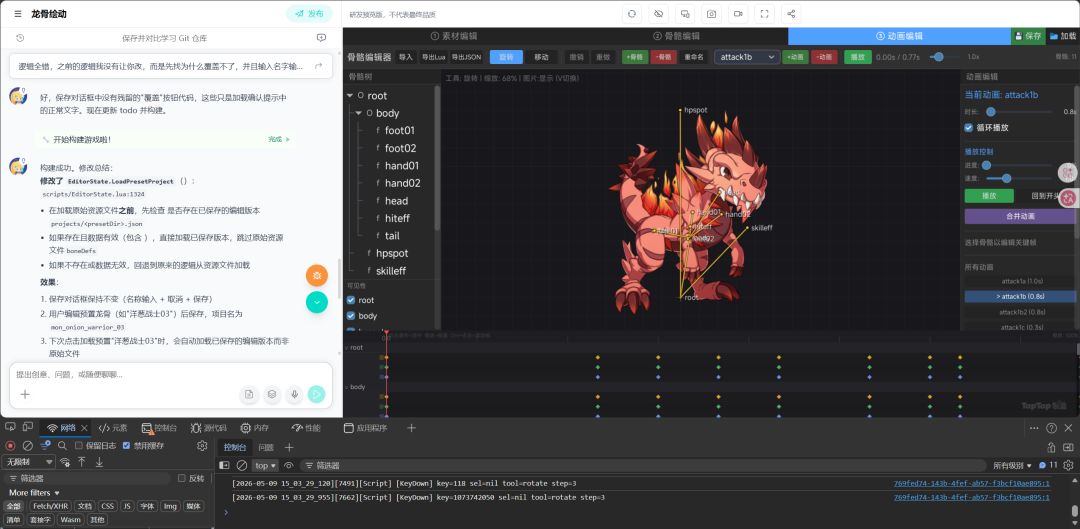Image resolution: width=1080 pixels, height=529 pixels.
Task: Toggle the console sidebar icon
Action: 225,466
